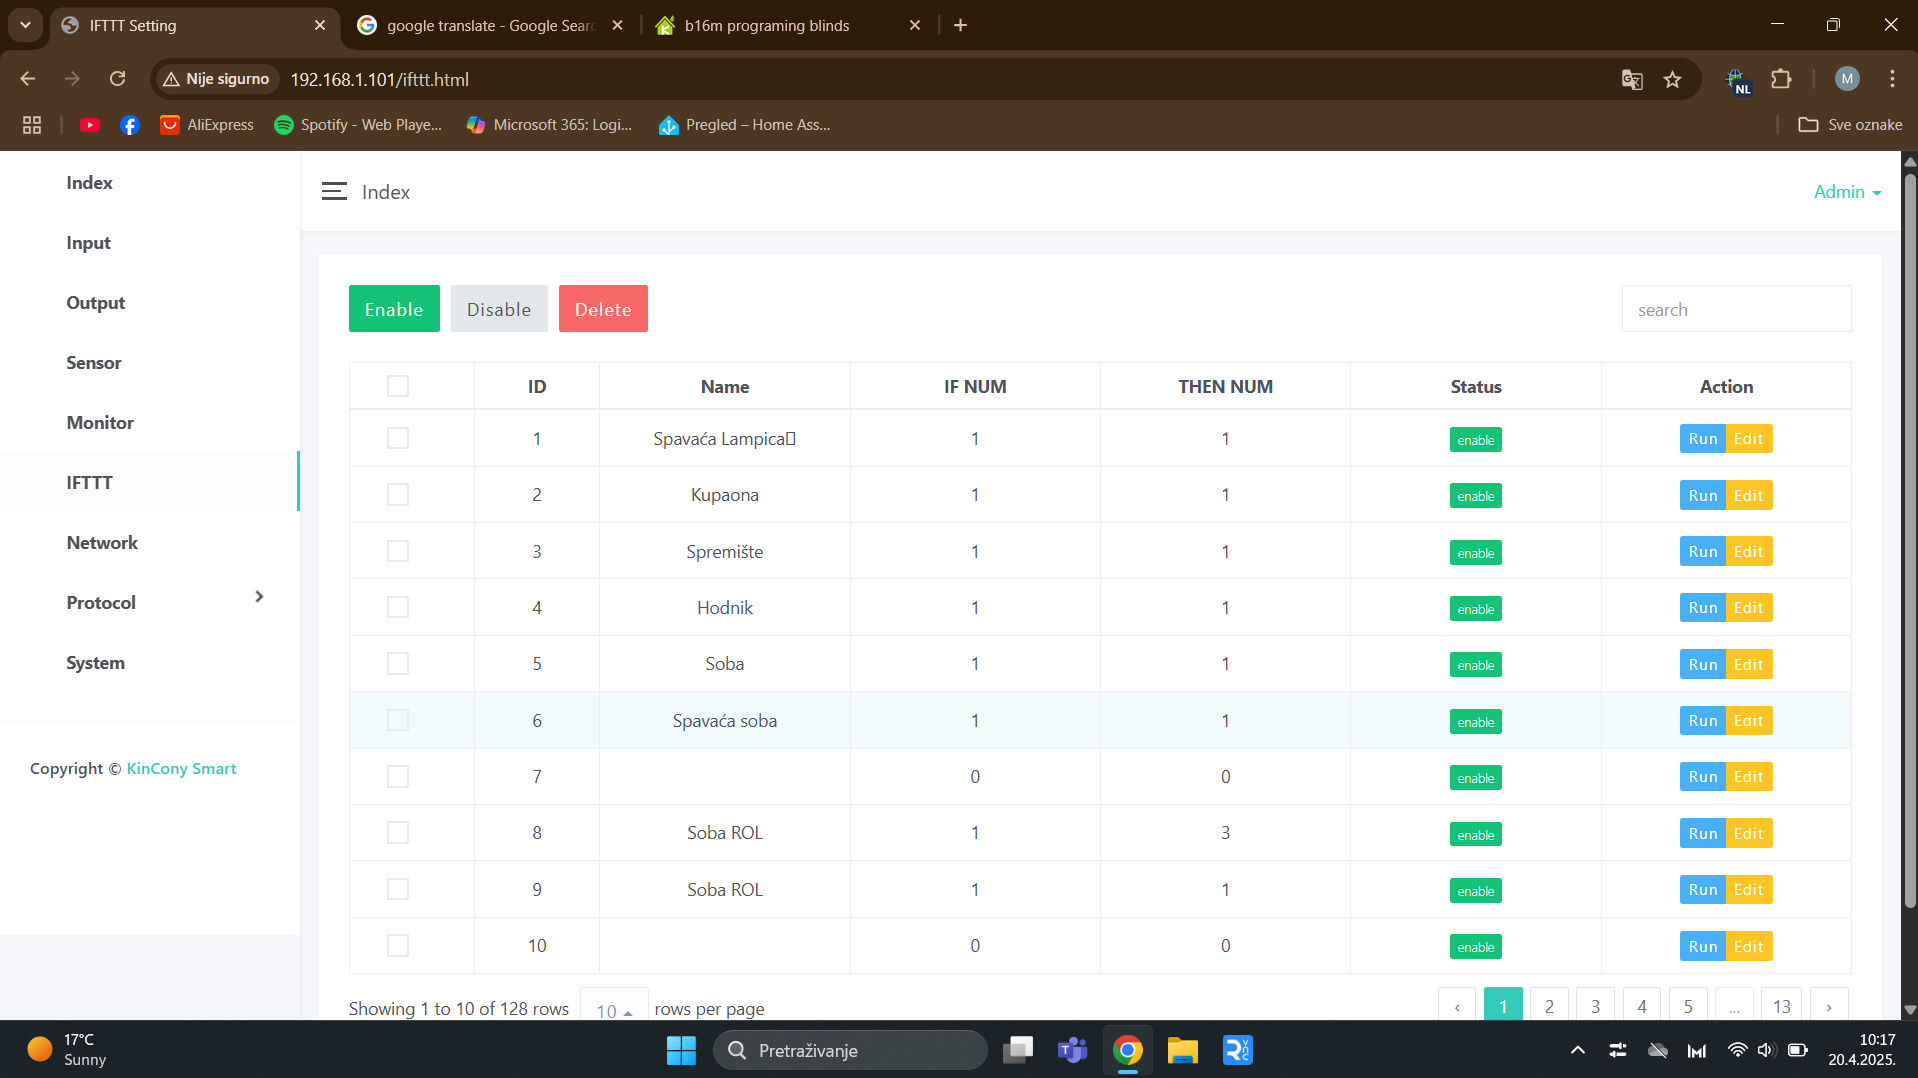1918x1078 pixels.
Task: Click Edit button for Hodnik row
Action: 1748,608
